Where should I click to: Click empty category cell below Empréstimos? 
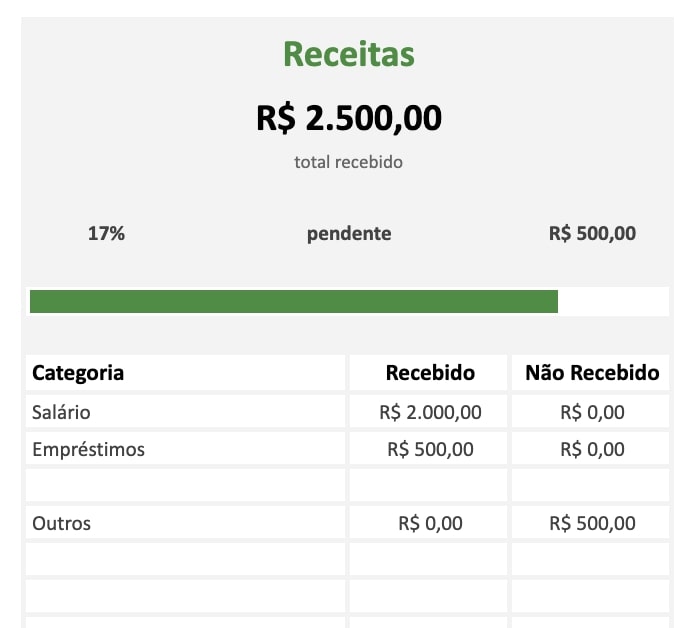click(x=185, y=486)
